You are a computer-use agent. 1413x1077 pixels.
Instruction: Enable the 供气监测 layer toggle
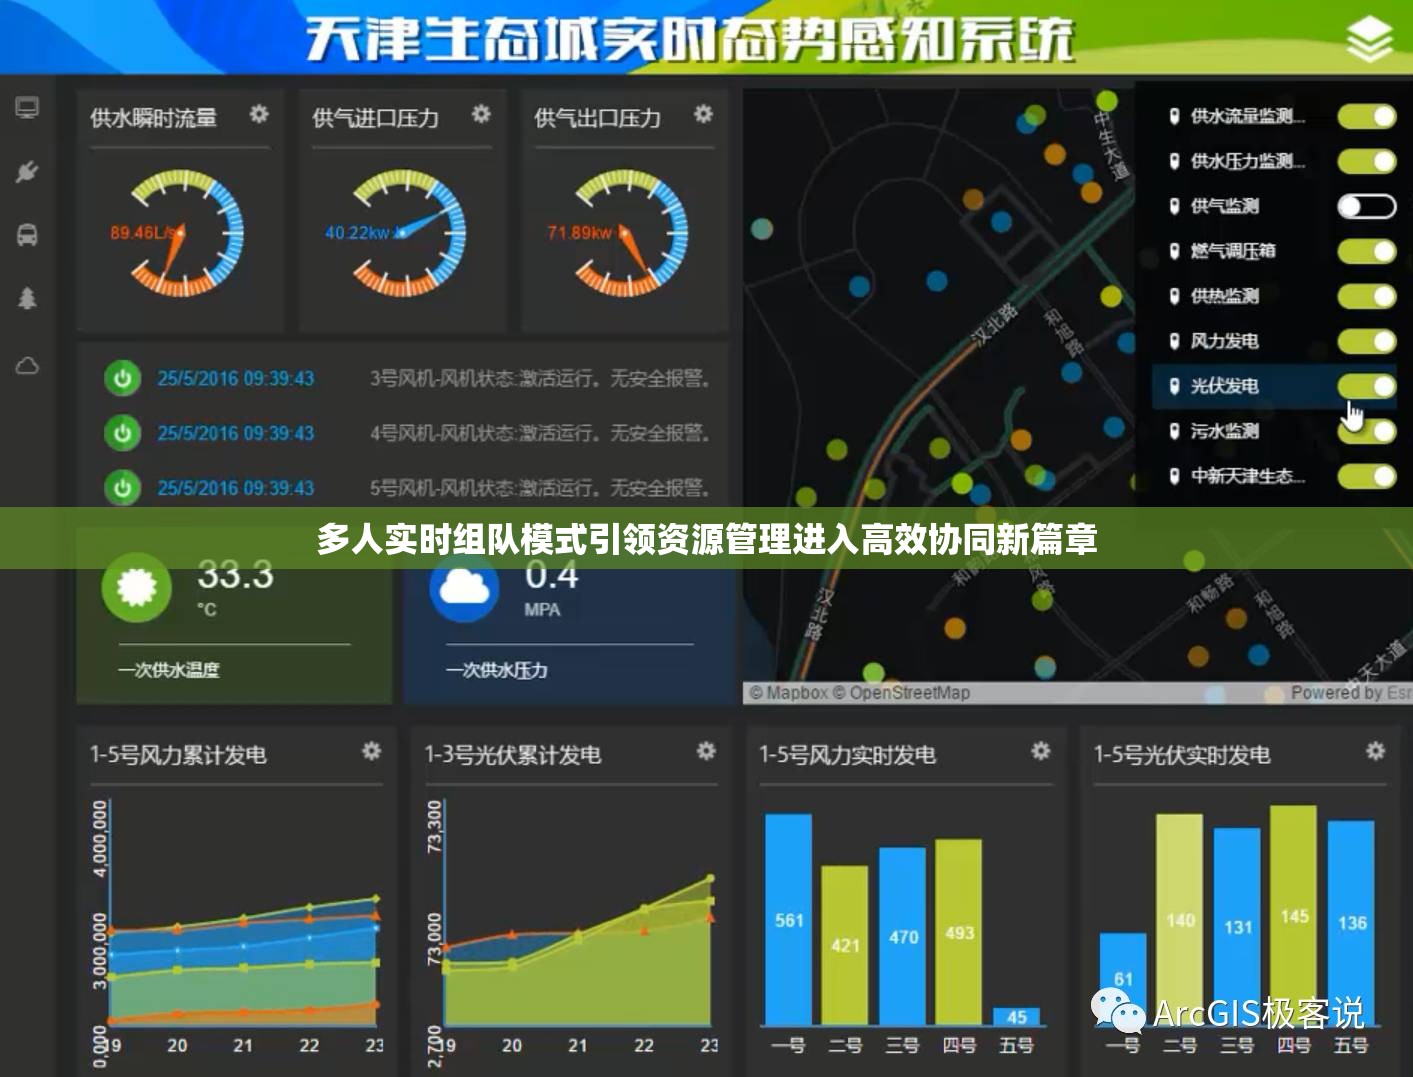tap(1366, 206)
